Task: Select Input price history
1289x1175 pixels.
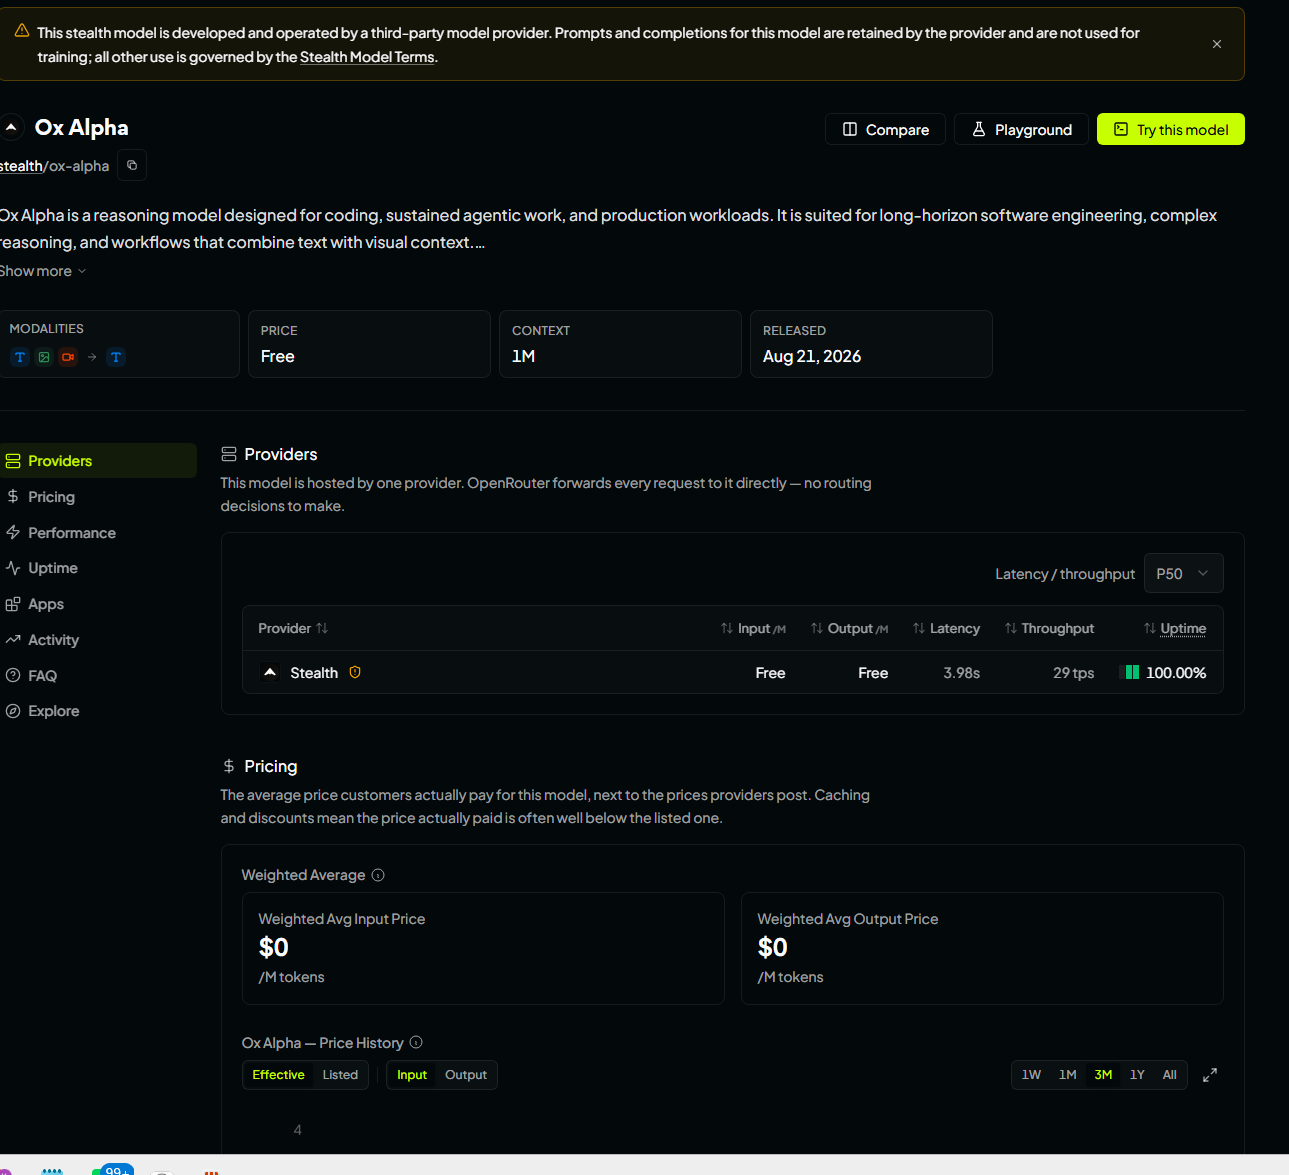Action: click(x=412, y=1075)
